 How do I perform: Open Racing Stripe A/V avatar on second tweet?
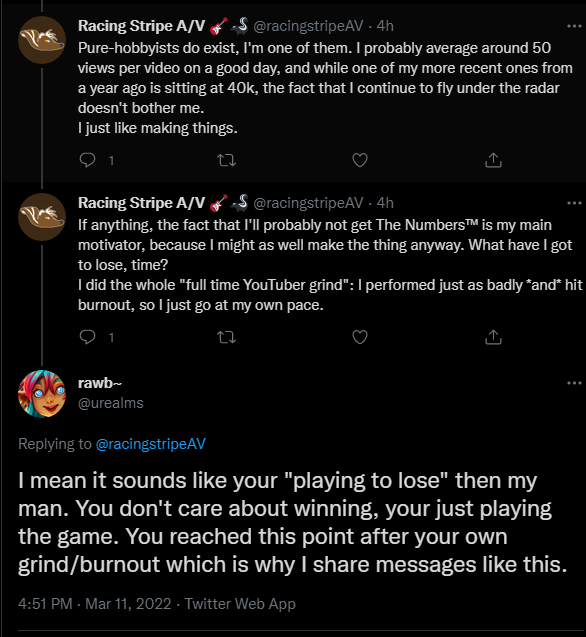coord(42,217)
